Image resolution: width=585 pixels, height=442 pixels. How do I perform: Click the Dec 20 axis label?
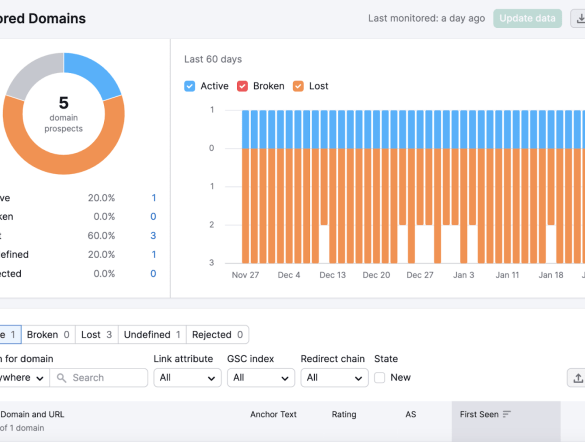pos(376,275)
